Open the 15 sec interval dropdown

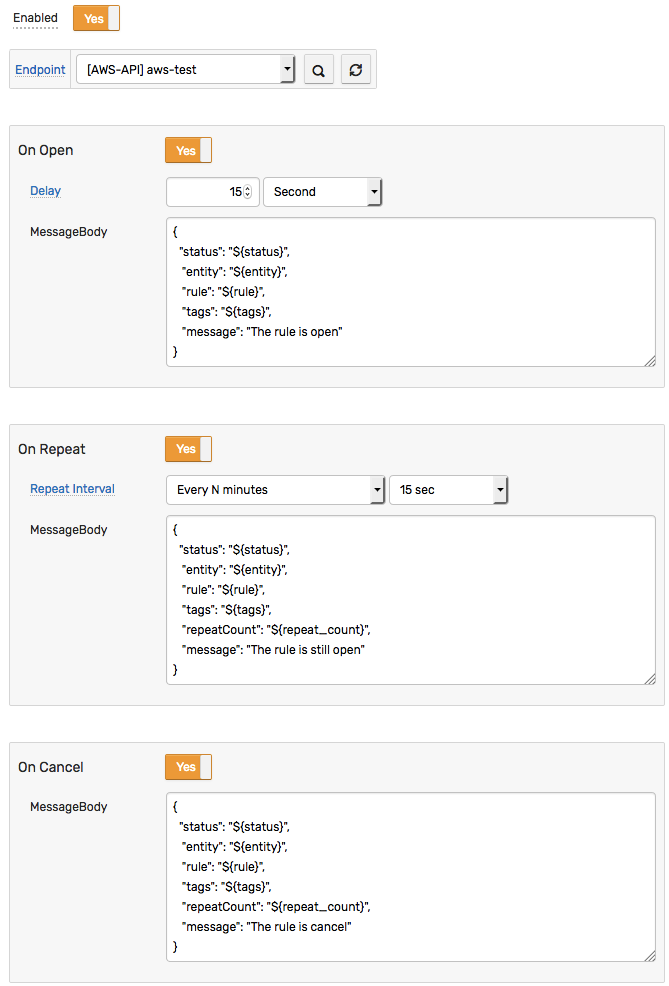point(448,490)
